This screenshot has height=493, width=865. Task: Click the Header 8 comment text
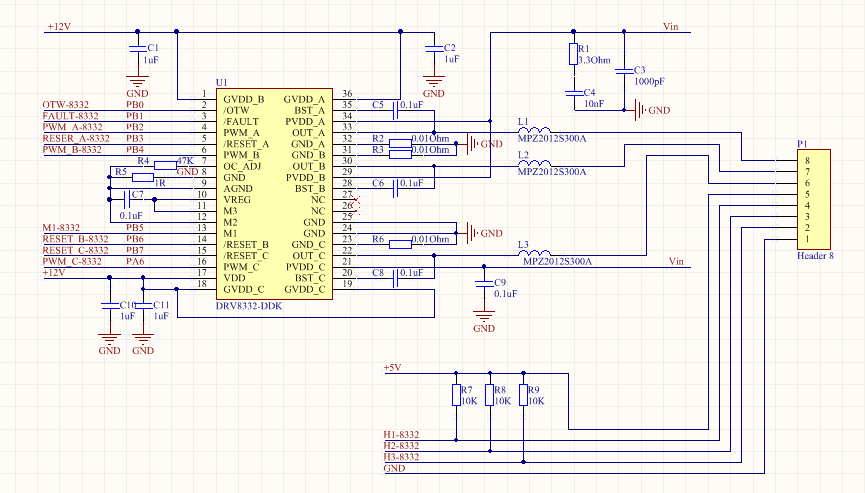(815, 256)
